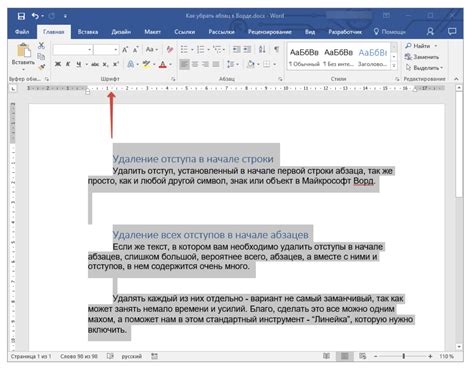Switch to the Ссылки tab

coord(184,32)
